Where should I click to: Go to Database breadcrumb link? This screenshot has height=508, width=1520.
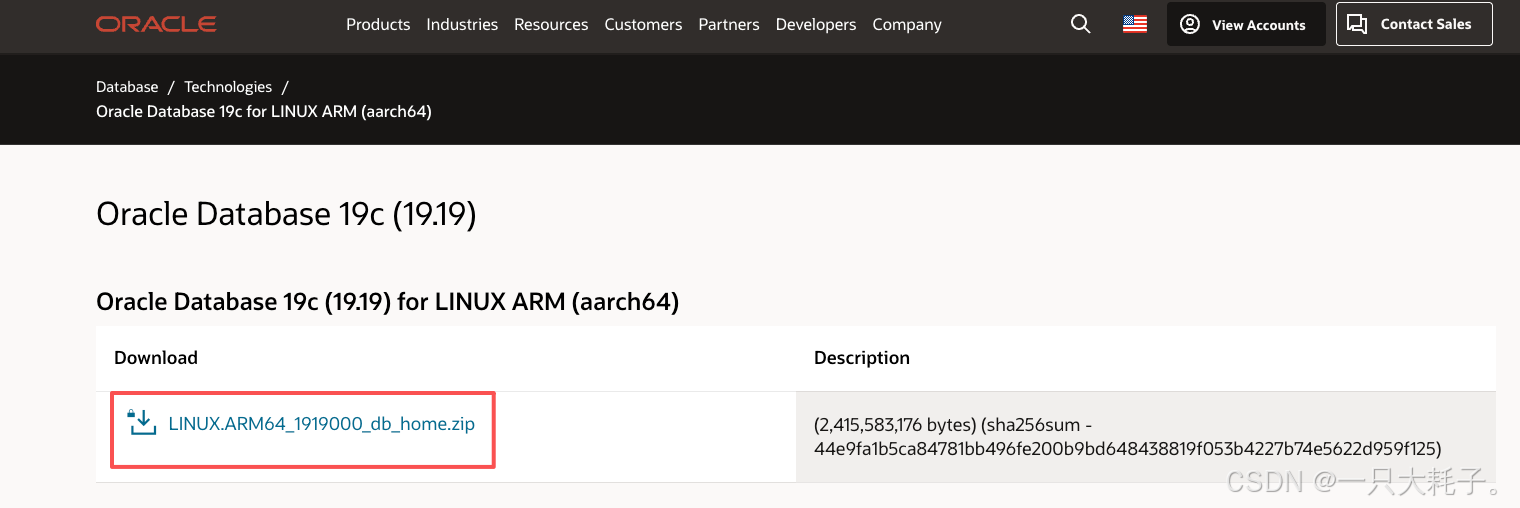pos(127,87)
